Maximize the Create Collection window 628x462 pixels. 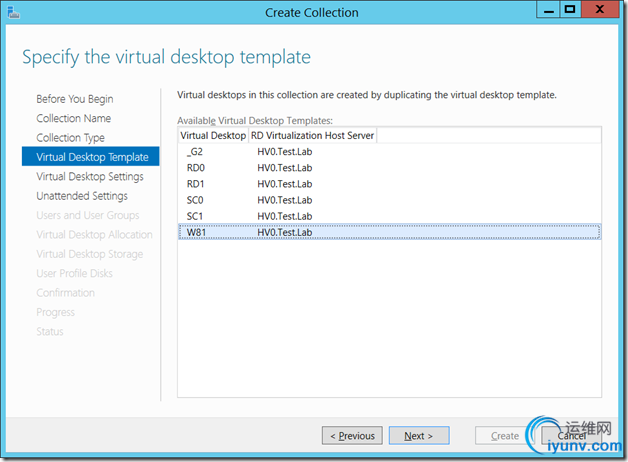coord(570,10)
